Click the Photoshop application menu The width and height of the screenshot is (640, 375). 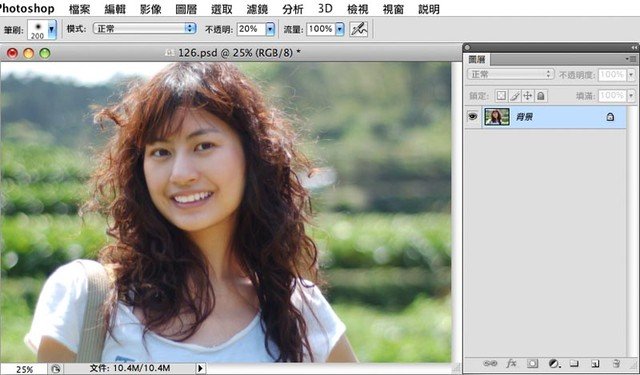pos(27,9)
